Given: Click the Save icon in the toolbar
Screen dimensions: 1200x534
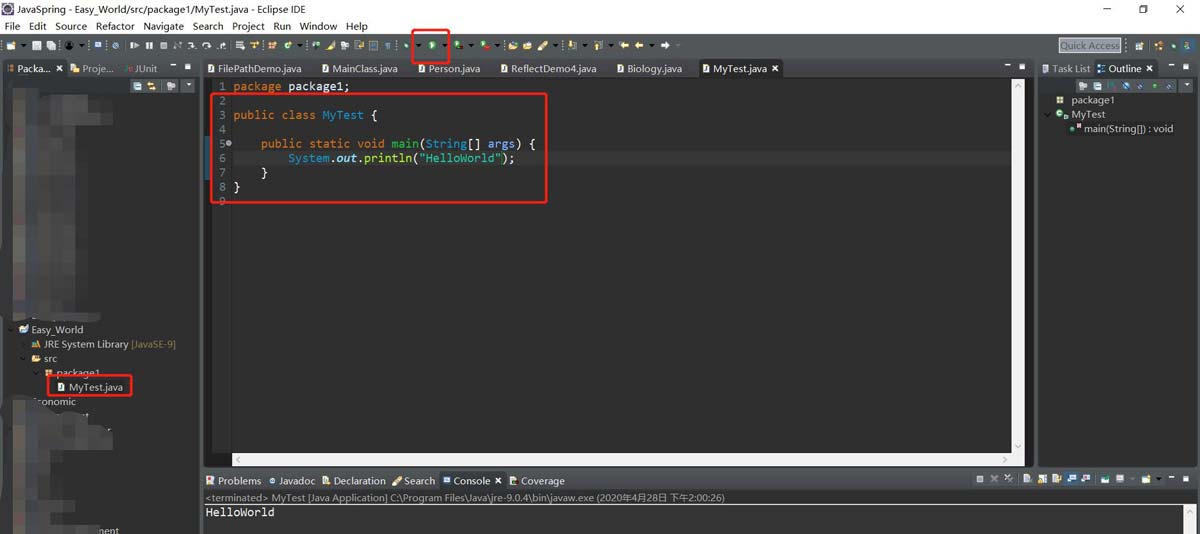Looking at the screenshot, I should point(36,45).
